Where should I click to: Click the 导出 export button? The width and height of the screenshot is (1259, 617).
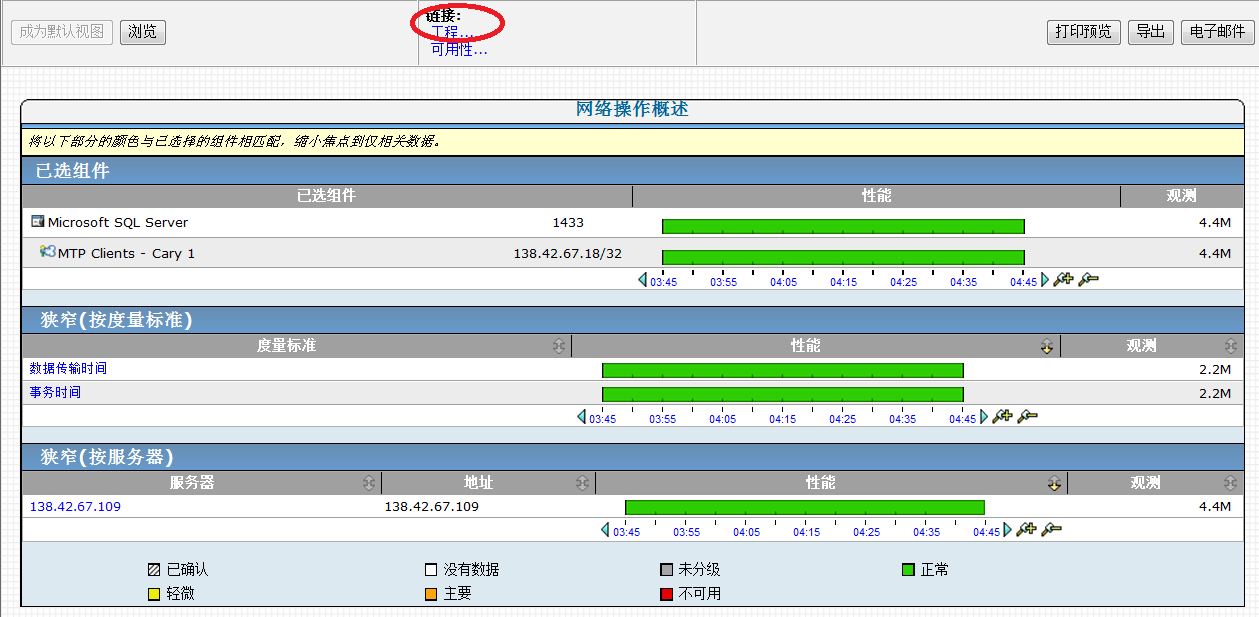(x=1151, y=32)
